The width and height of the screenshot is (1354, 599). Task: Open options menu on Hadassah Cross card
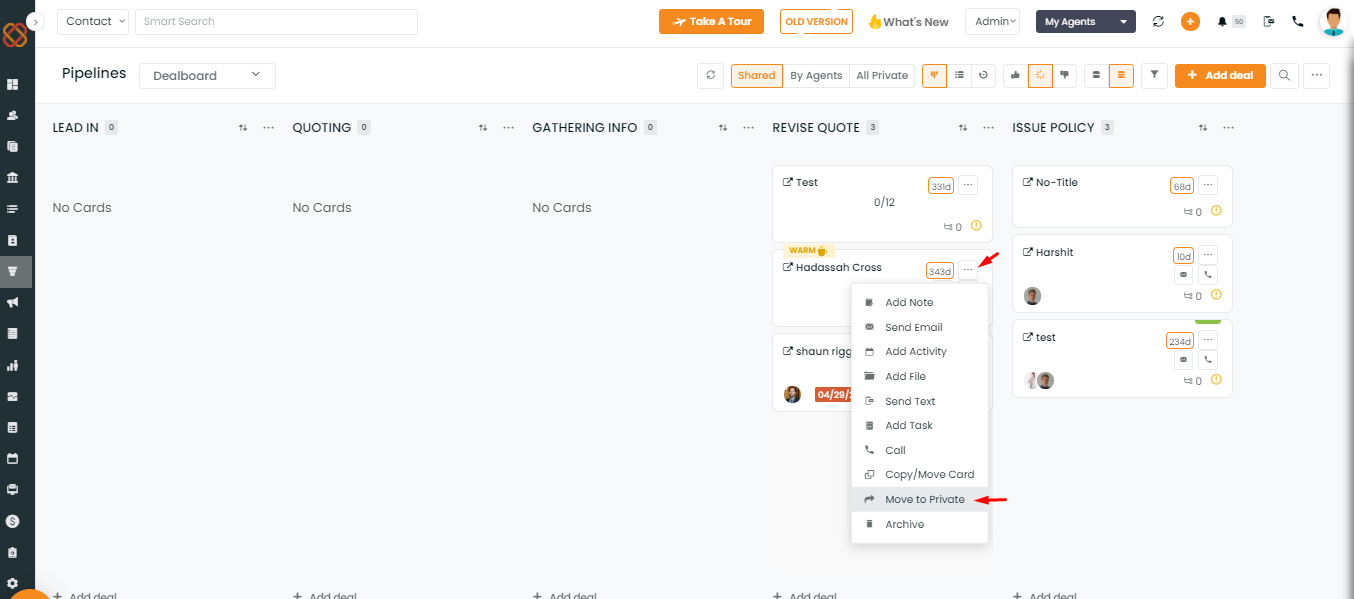[x=967, y=270]
